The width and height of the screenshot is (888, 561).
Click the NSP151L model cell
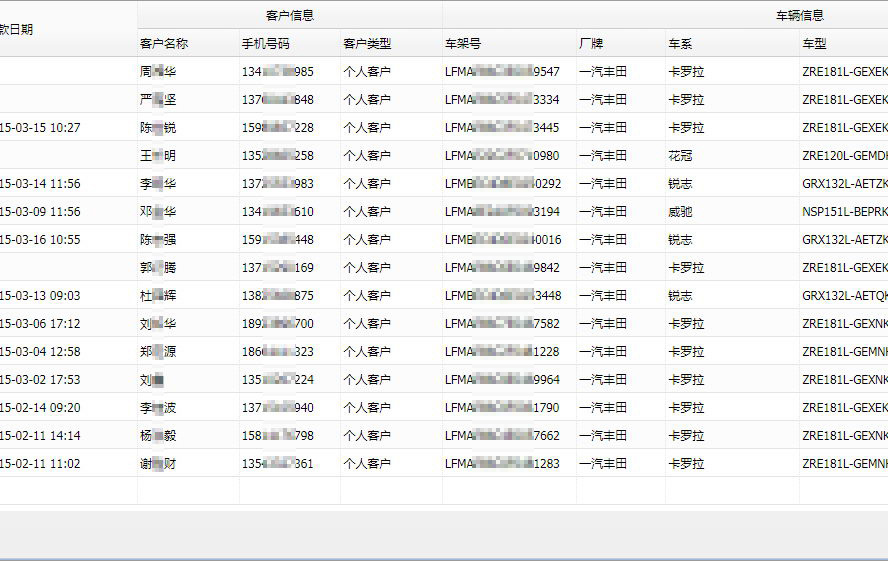(844, 212)
